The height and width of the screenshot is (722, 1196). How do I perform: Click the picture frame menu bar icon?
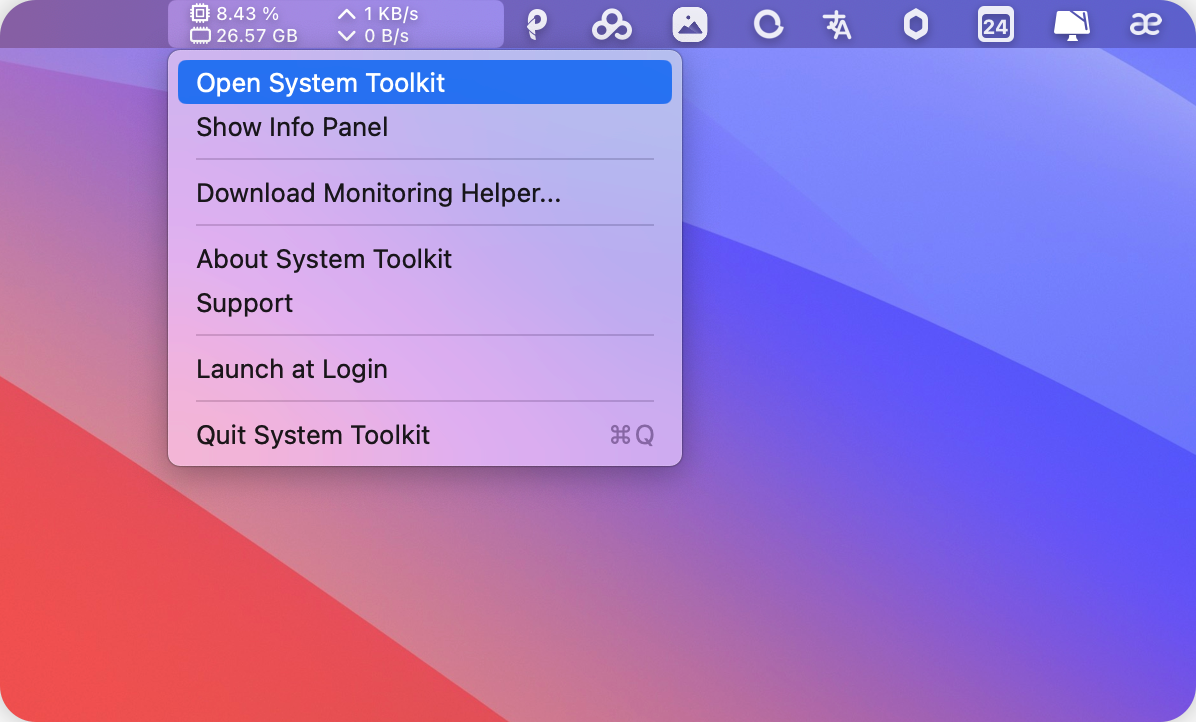click(x=690, y=24)
